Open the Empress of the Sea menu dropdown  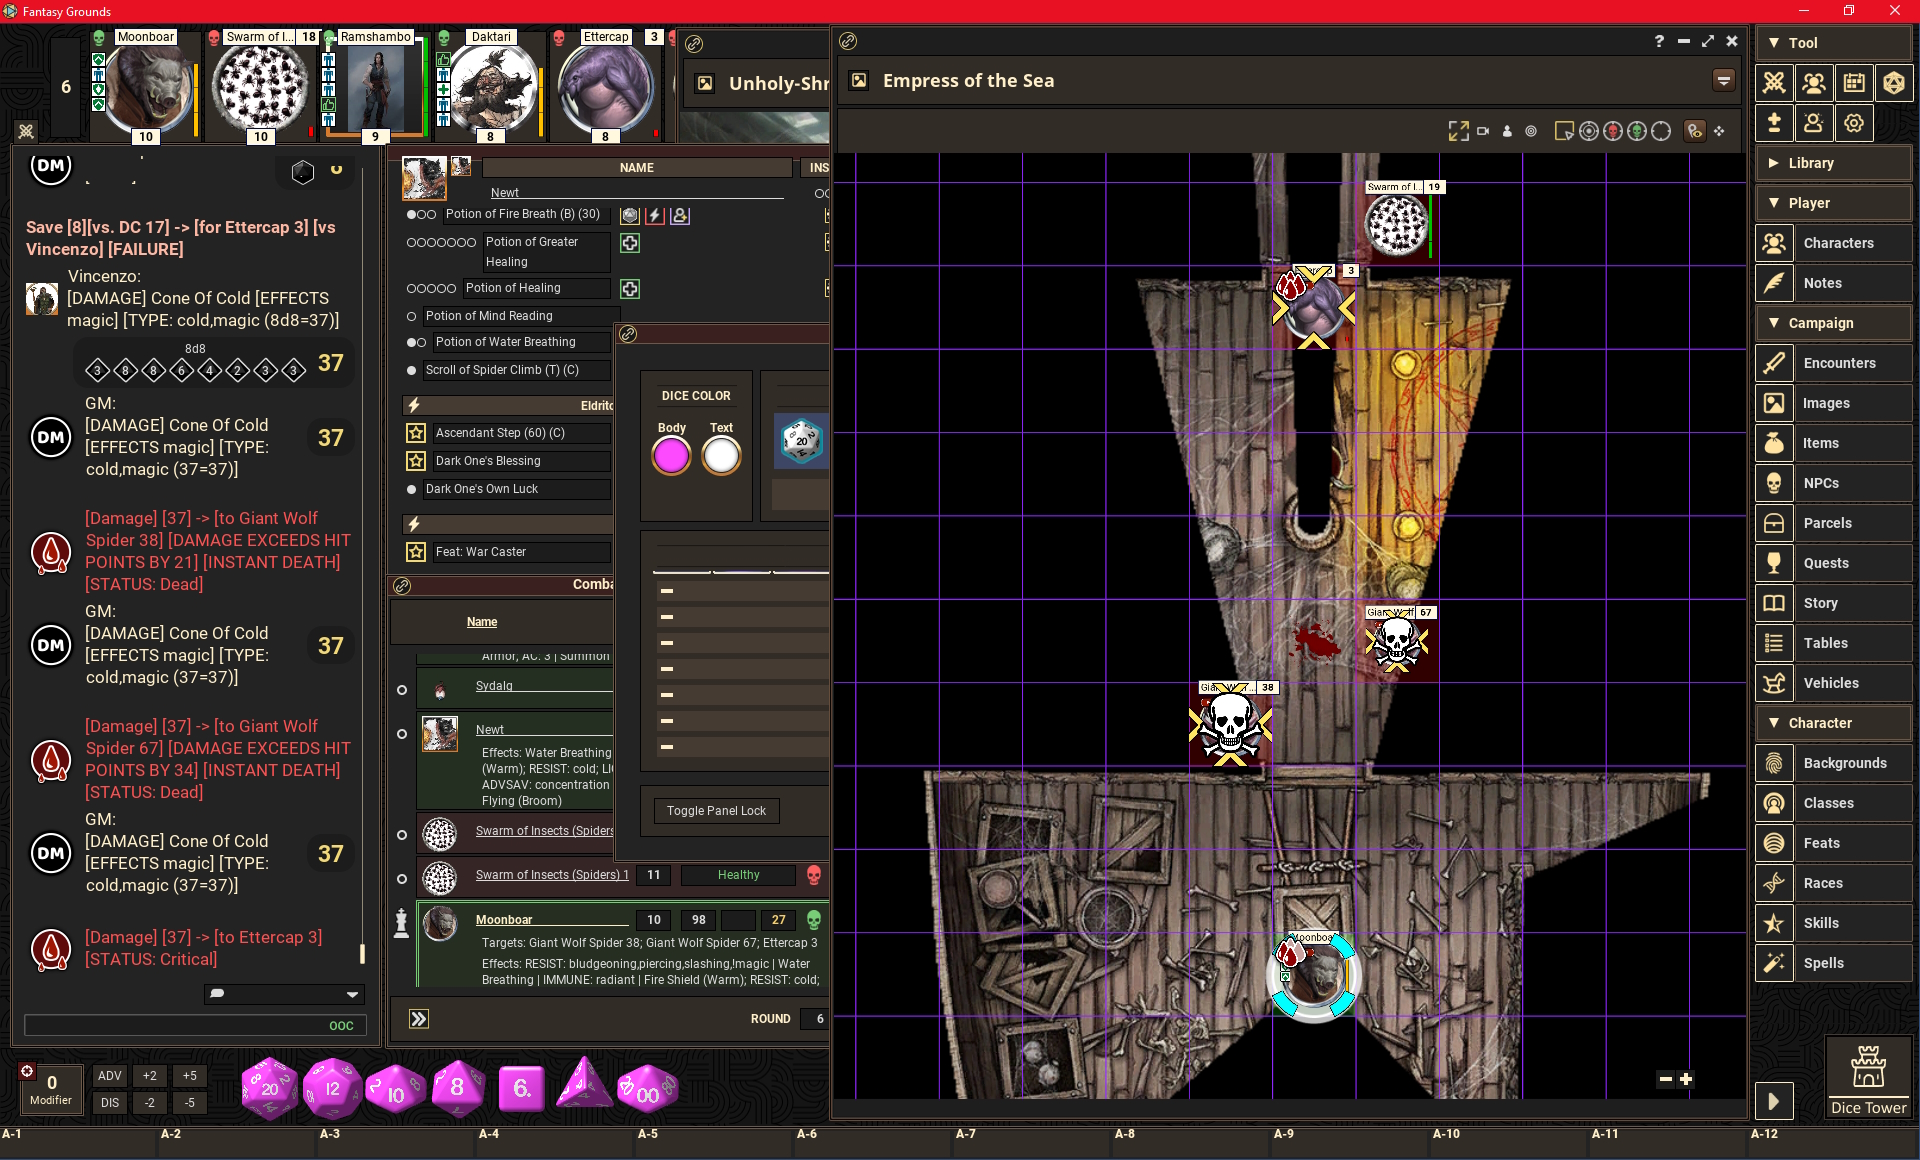pos(1724,81)
